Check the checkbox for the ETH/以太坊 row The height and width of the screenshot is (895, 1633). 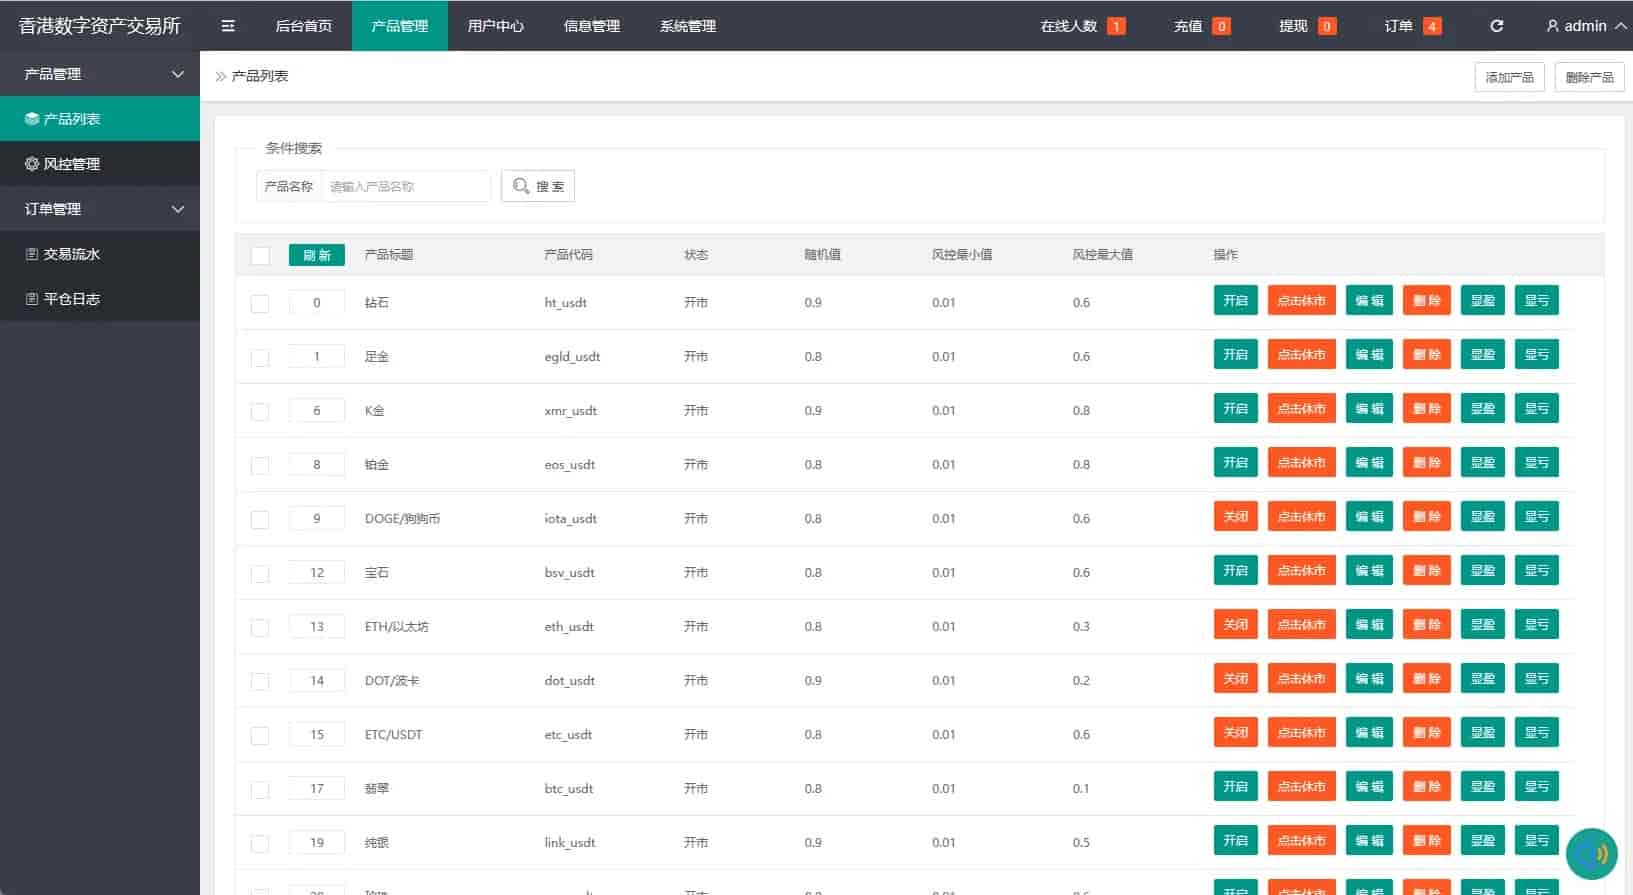coord(260,627)
